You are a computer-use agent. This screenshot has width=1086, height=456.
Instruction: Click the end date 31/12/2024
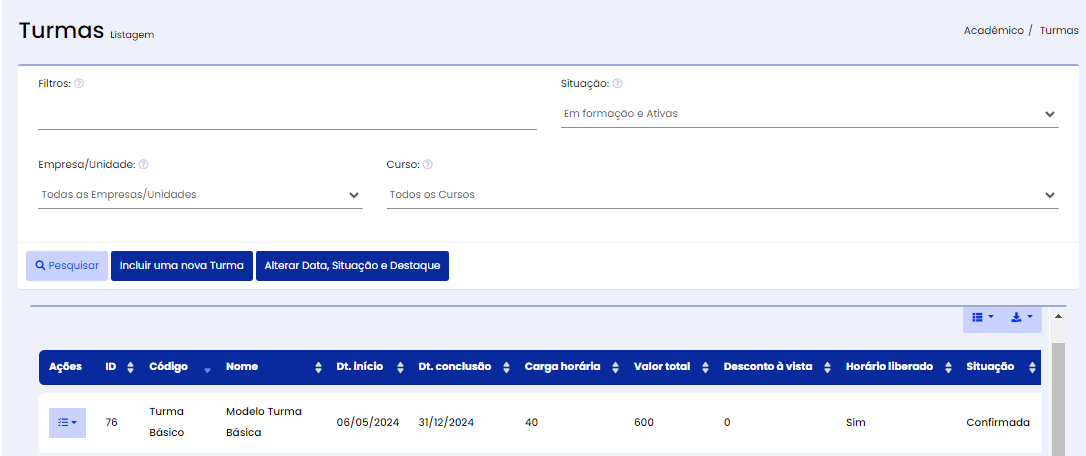click(446, 422)
